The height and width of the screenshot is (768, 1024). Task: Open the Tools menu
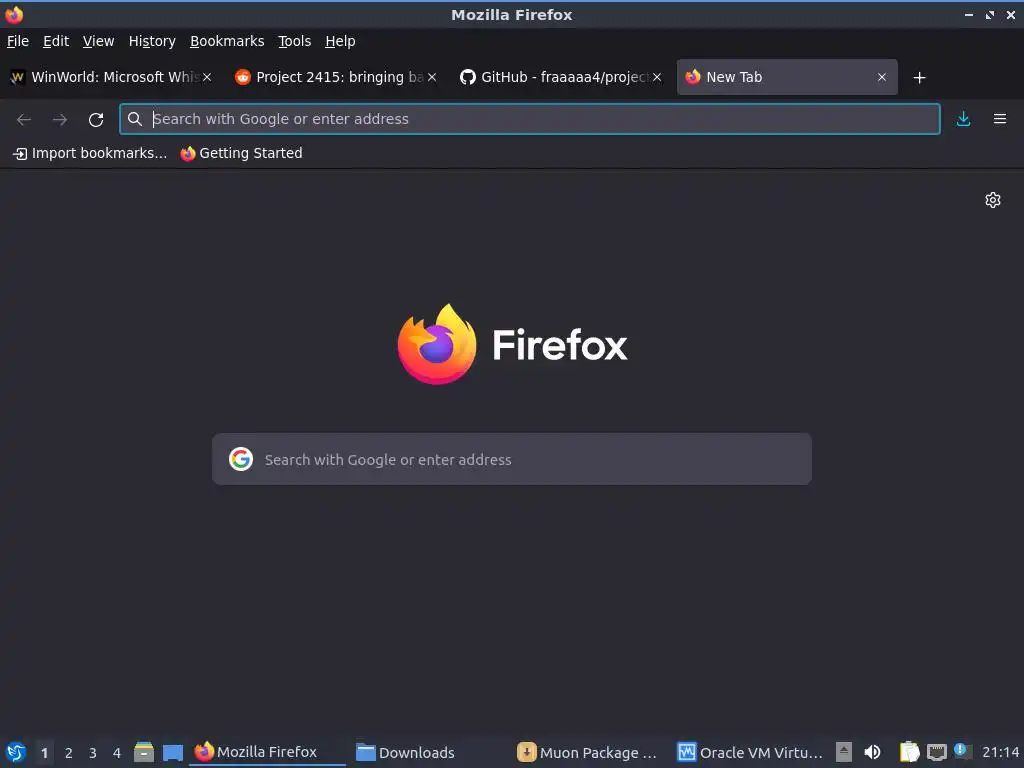(295, 41)
